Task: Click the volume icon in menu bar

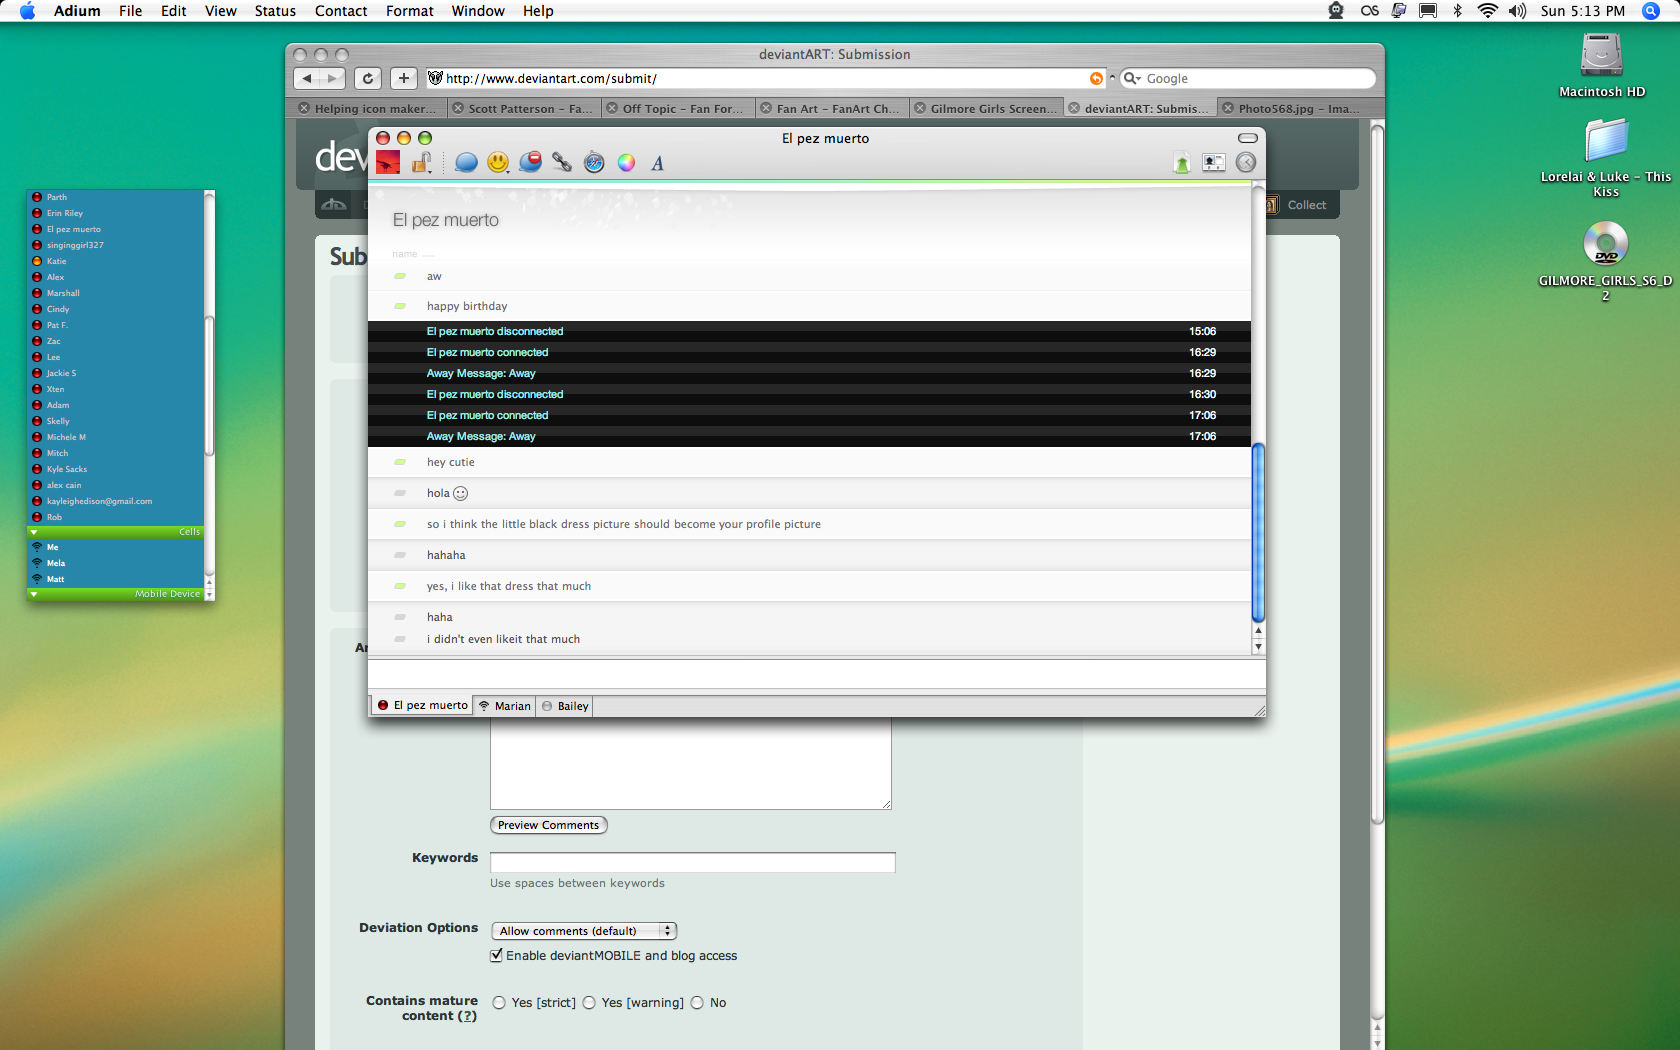Action: pyautogui.click(x=1518, y=11)
